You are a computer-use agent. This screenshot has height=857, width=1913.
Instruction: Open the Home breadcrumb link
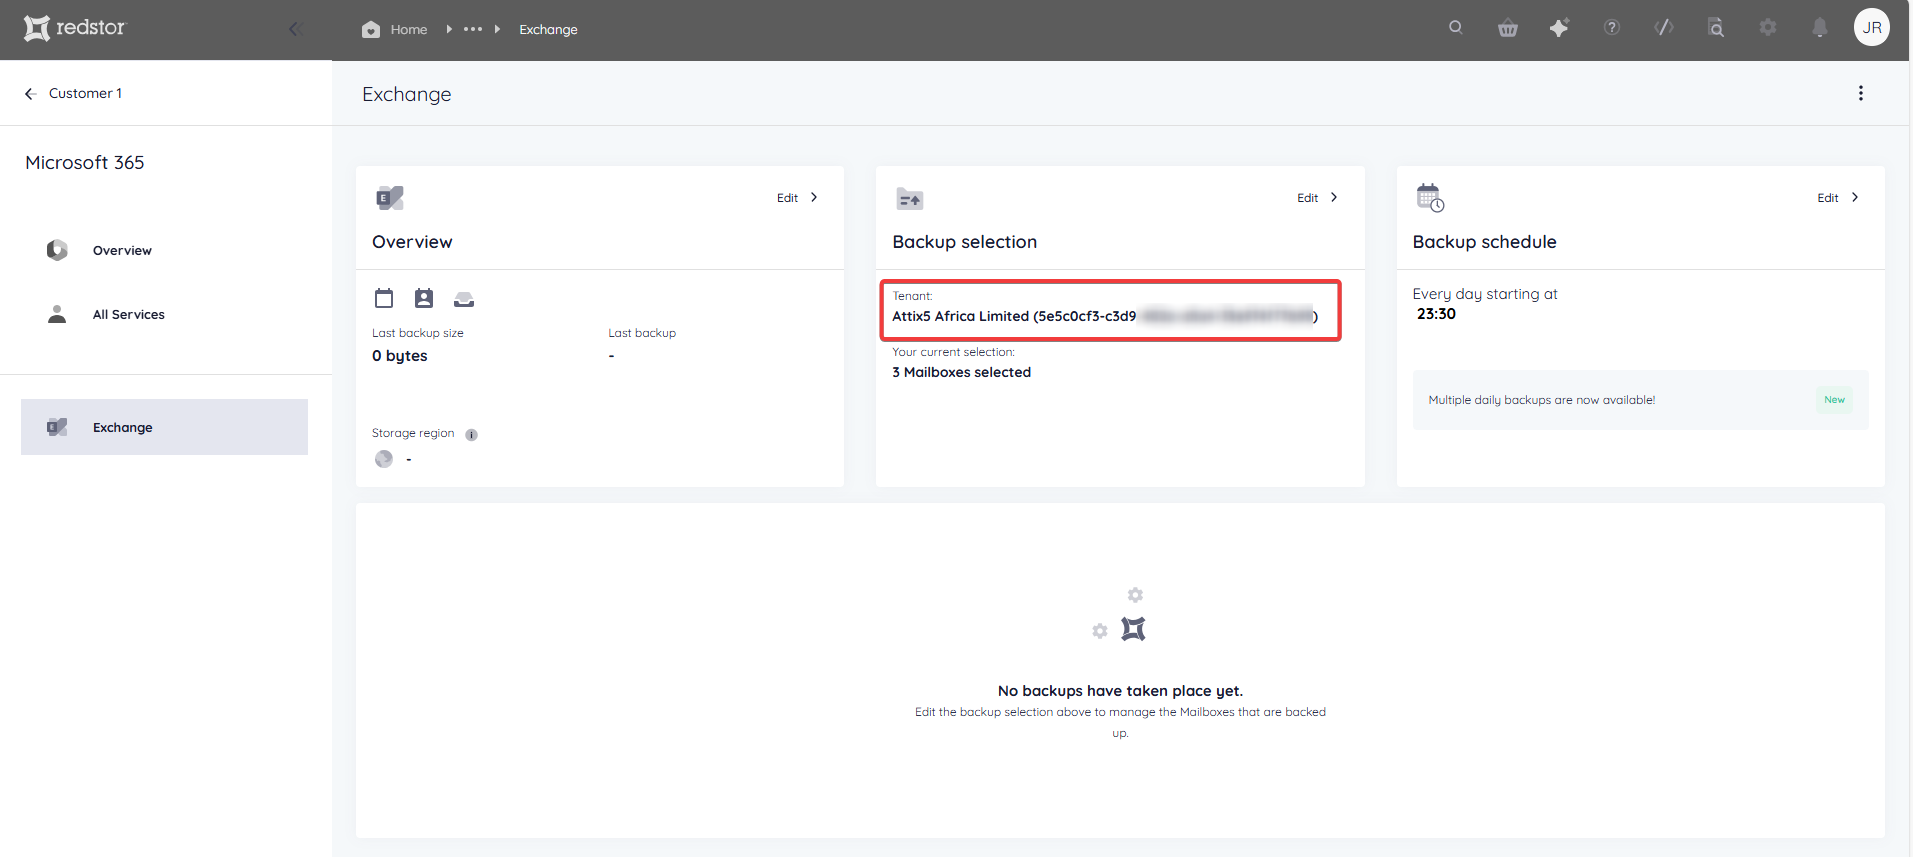(409, 30)
